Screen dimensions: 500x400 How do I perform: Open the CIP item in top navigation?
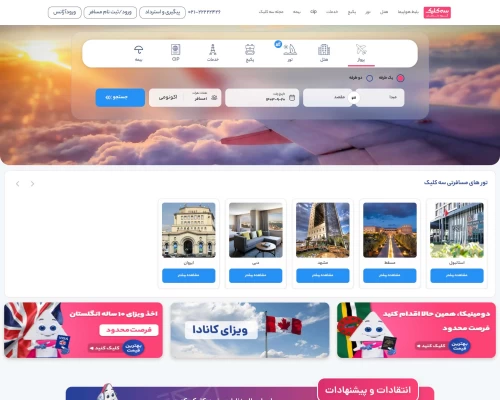(313, 12)
